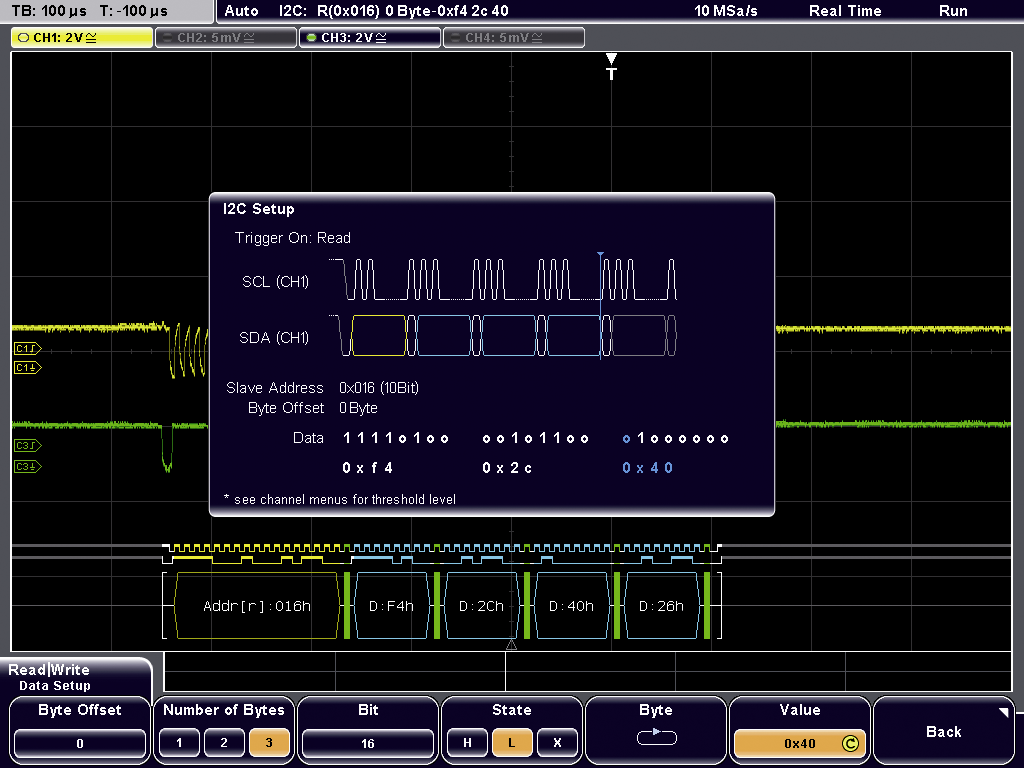Click the Byte cycle arrow icon
Image resolution: width=1024 pixels, height=768 pixels.
tap(656, 739)
